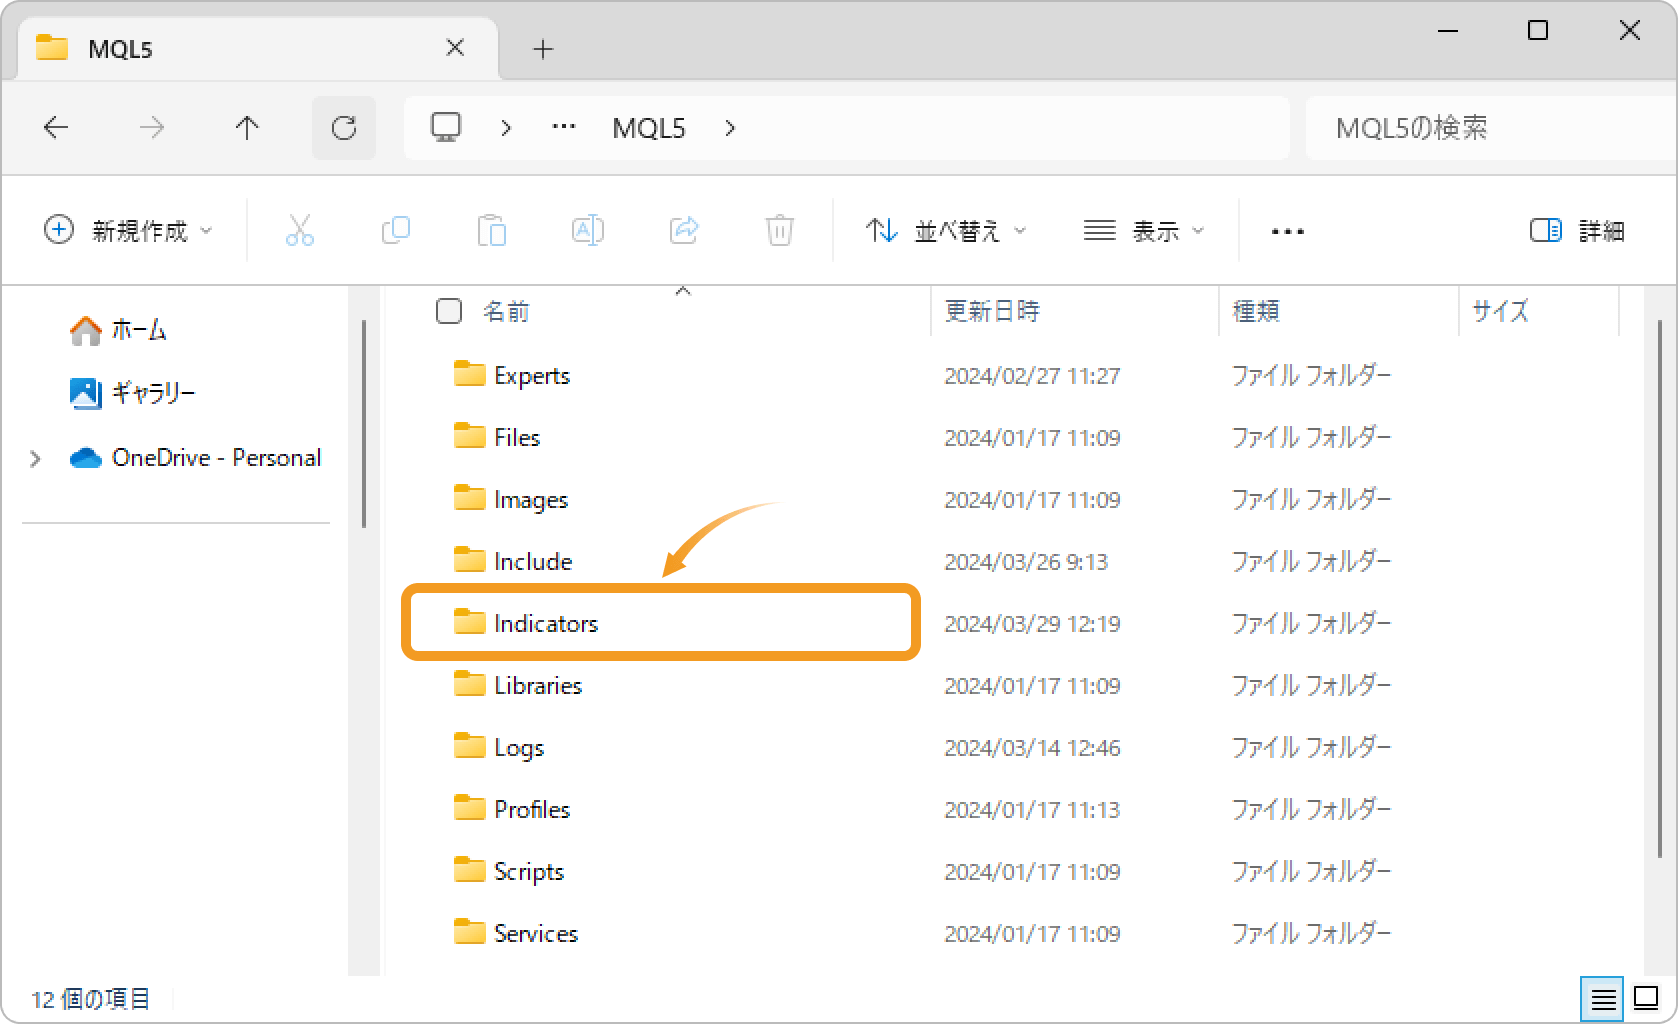Click the Experts folder icon
Image resolution: width=1678 pixels, height=1024 pixels.
[469, 374]
